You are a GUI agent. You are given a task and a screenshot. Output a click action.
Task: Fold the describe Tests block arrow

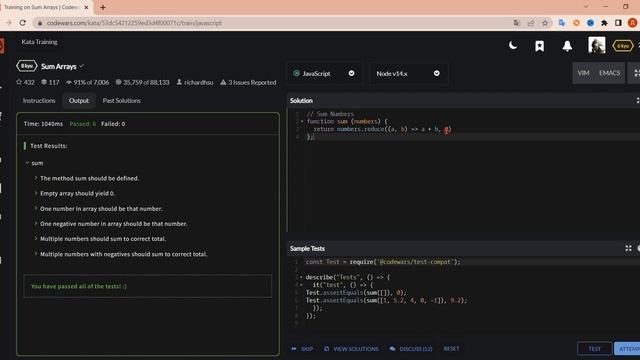tap(301, 277)
